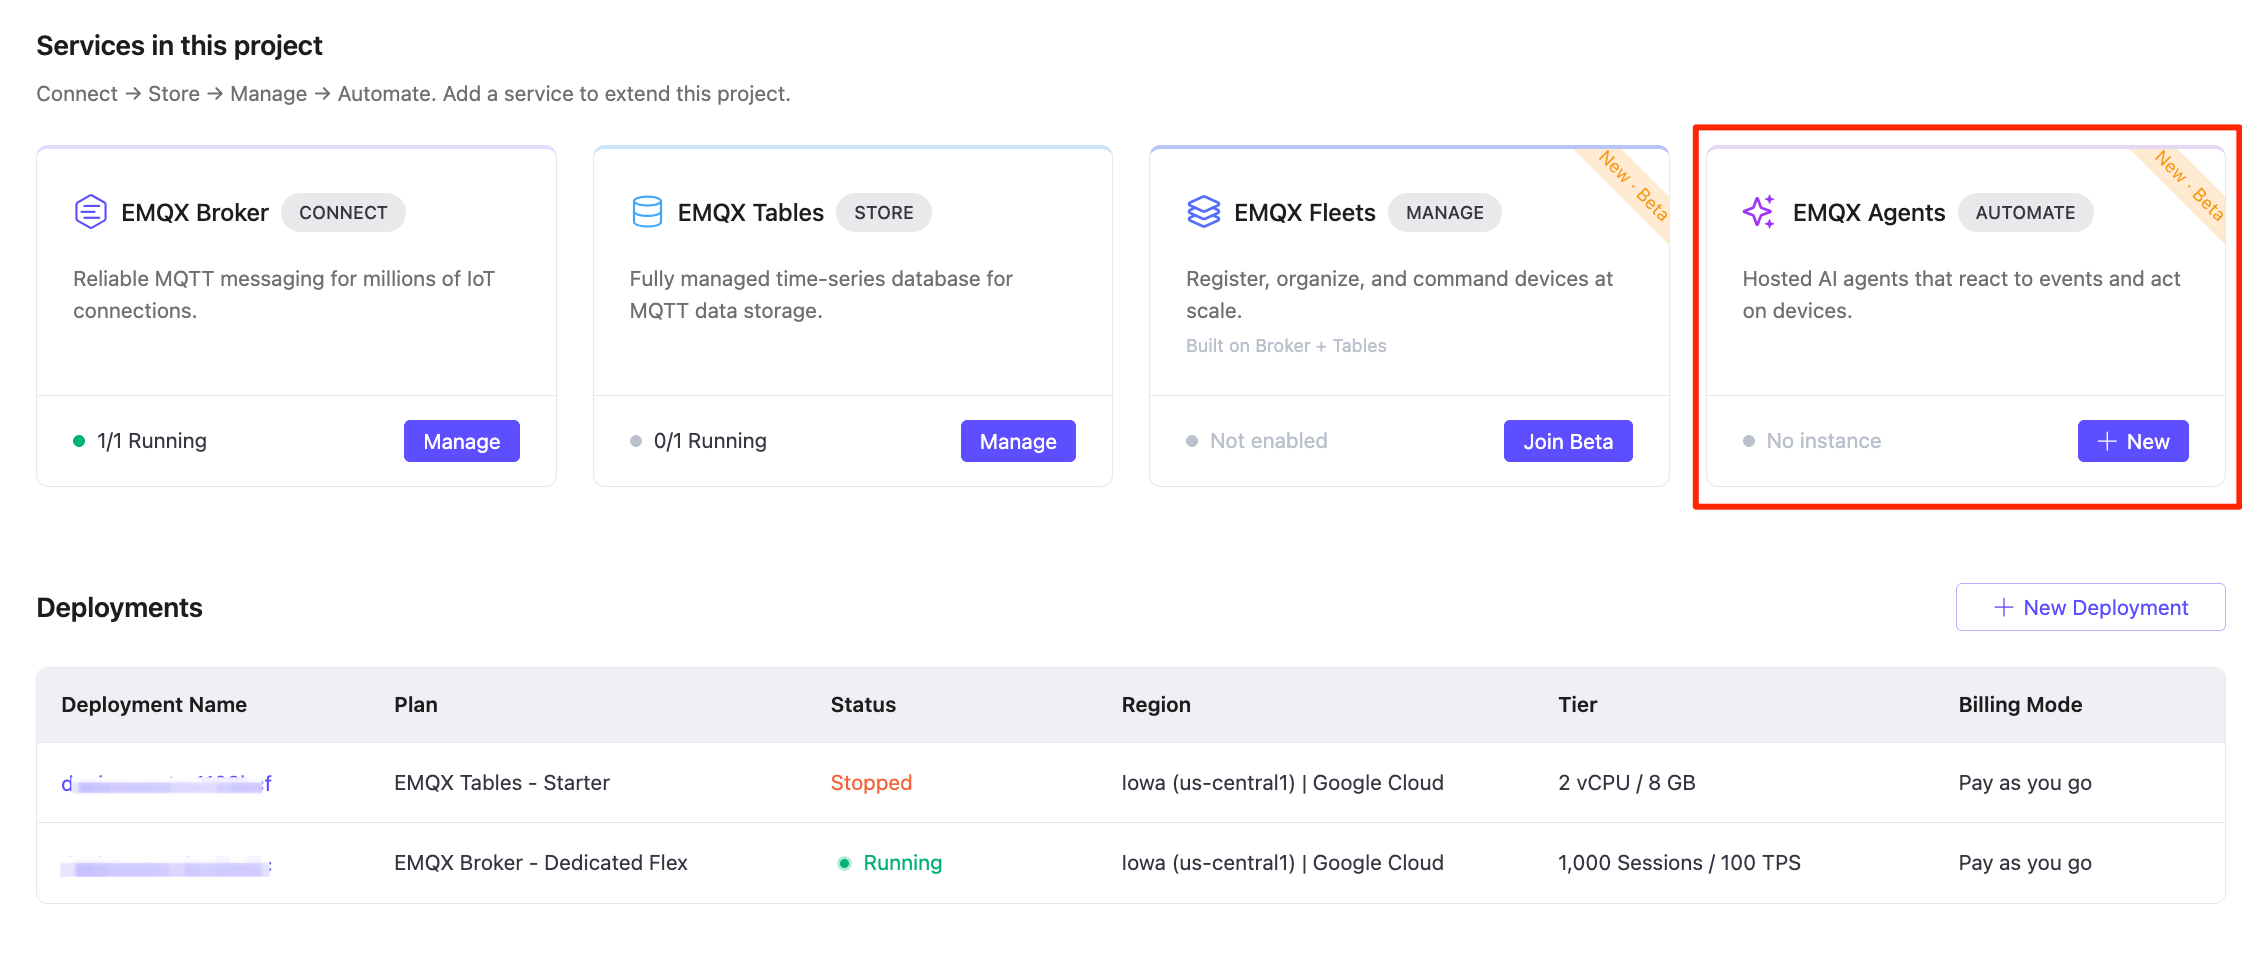Click the '1/1 Running' status text
This screenshot has height=958, width=2242.
tap(152, 441)
